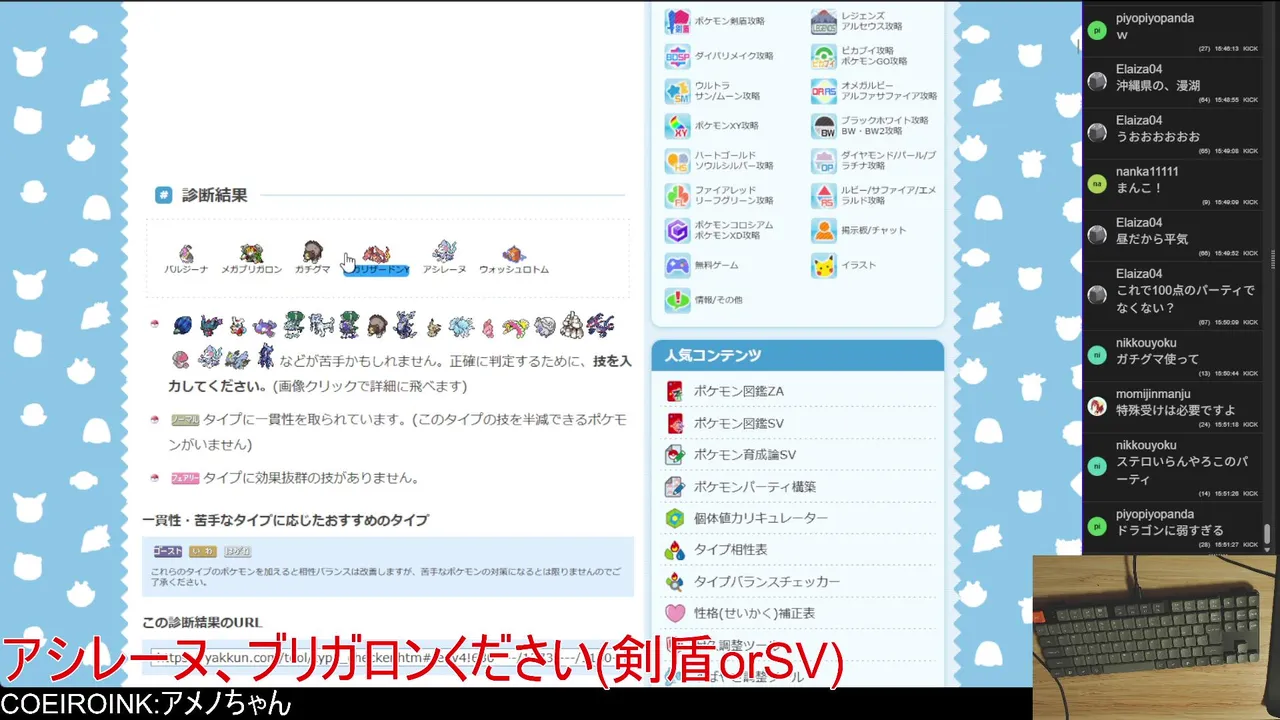
Task: Open the ピカブイ攻略 icon
Action: pos(823,56)
